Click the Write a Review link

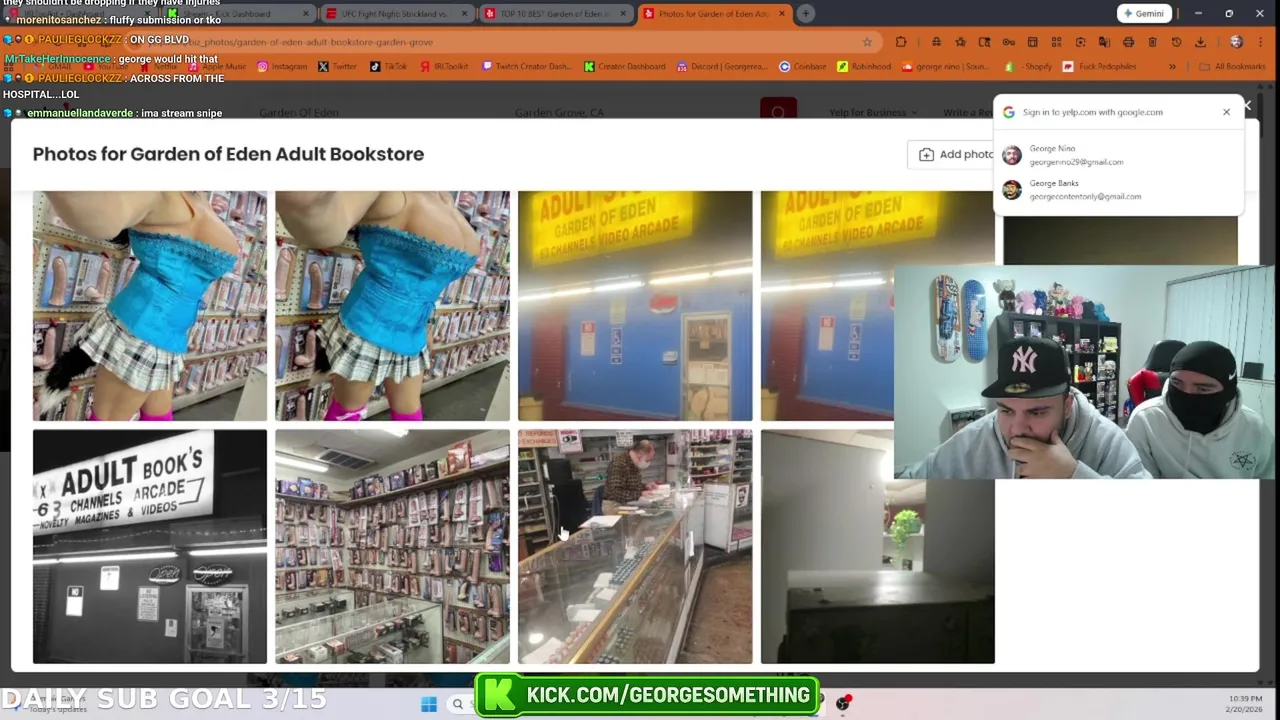(x=968, y=112)
